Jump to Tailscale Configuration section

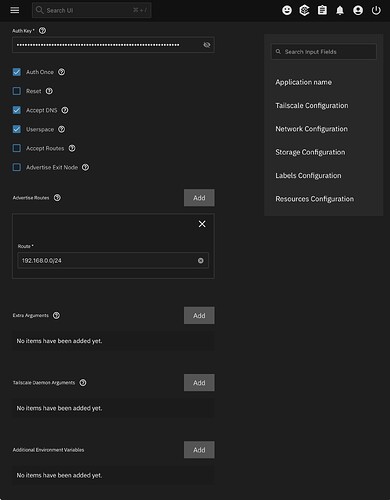(x=312, y=106)
